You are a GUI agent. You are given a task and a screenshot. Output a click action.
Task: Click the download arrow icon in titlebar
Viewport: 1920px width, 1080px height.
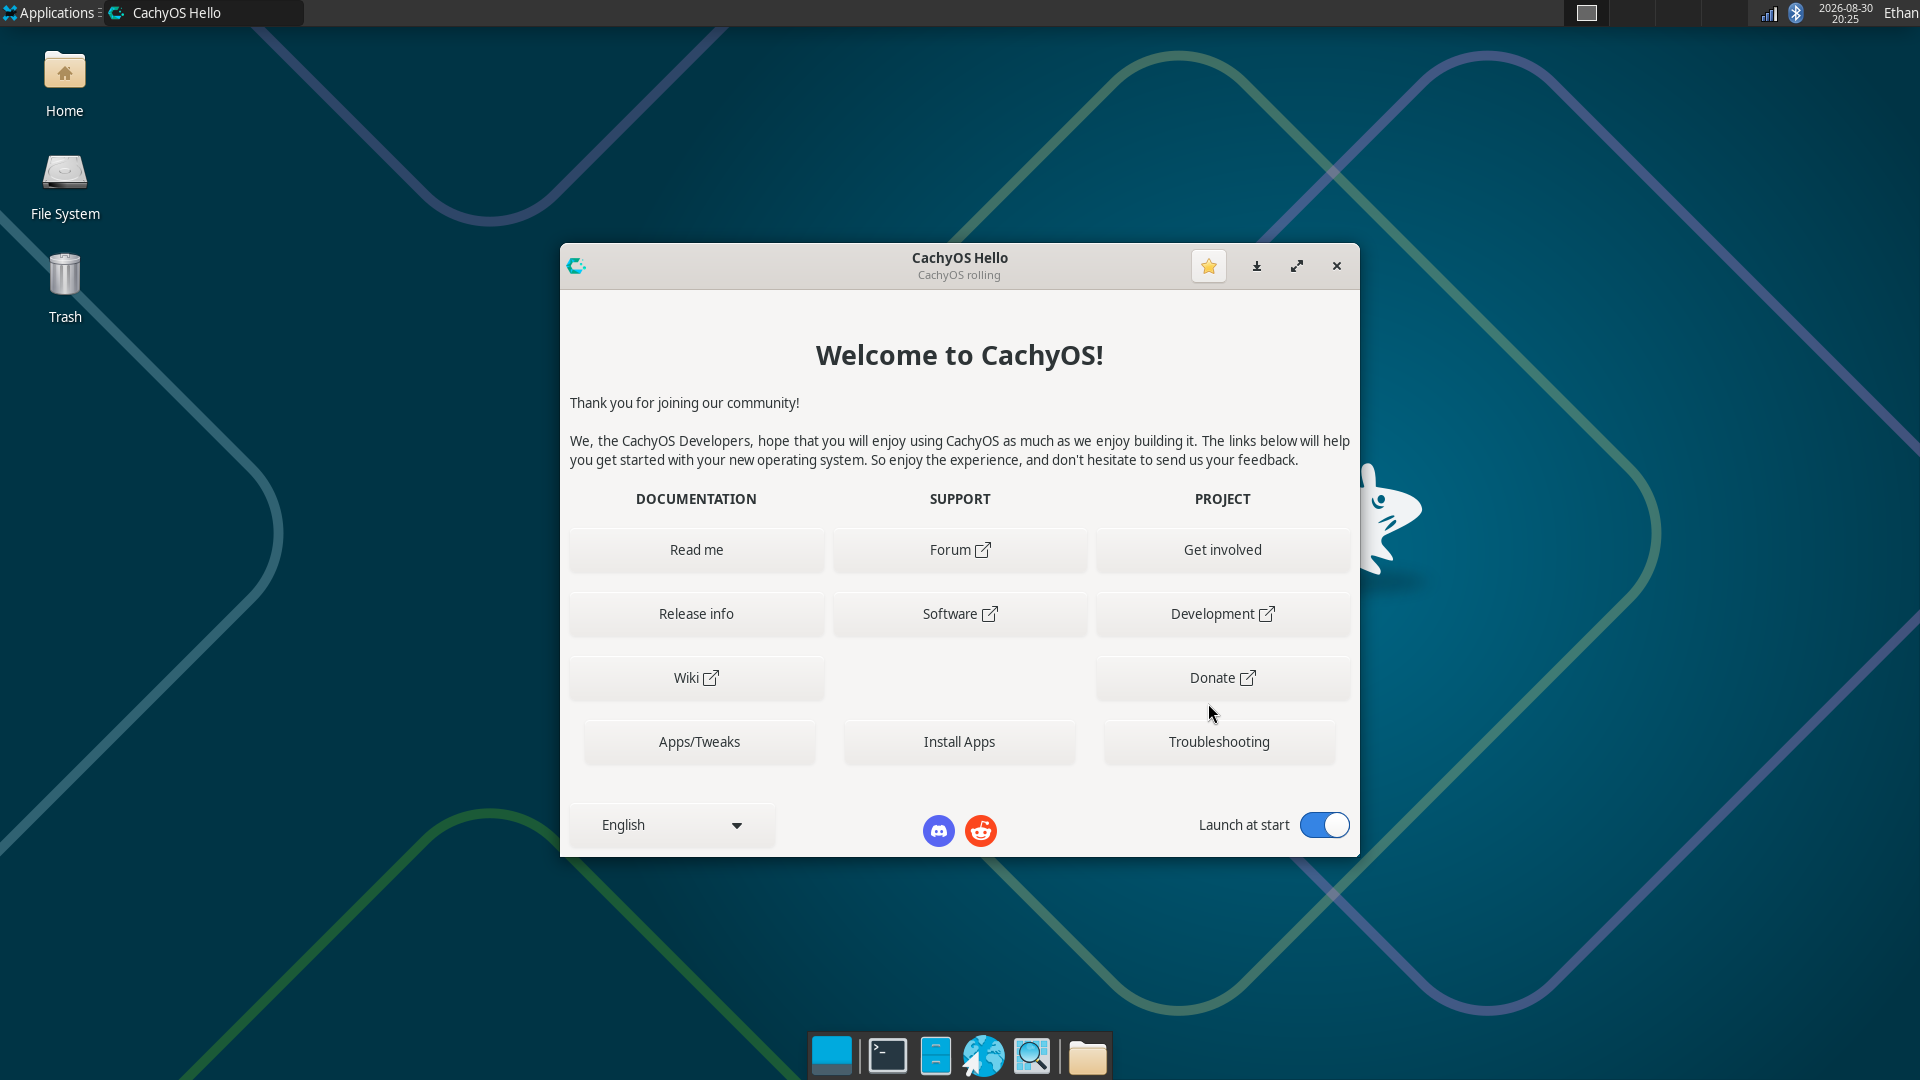[1257, 266]
